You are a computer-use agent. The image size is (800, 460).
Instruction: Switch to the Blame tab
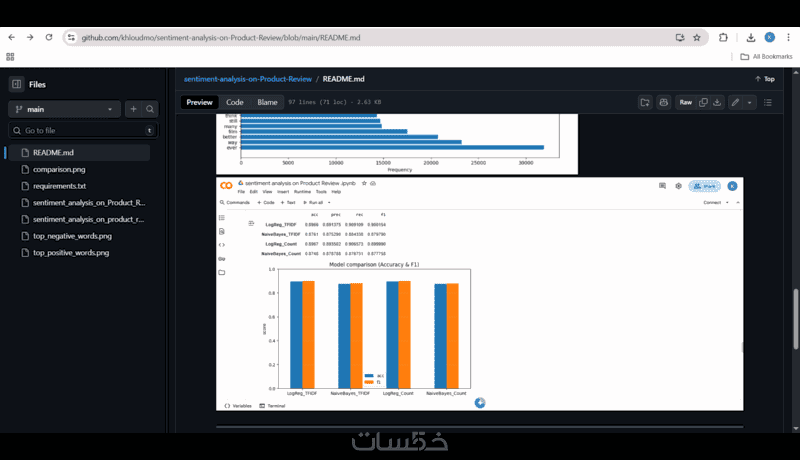click(267, 102)
